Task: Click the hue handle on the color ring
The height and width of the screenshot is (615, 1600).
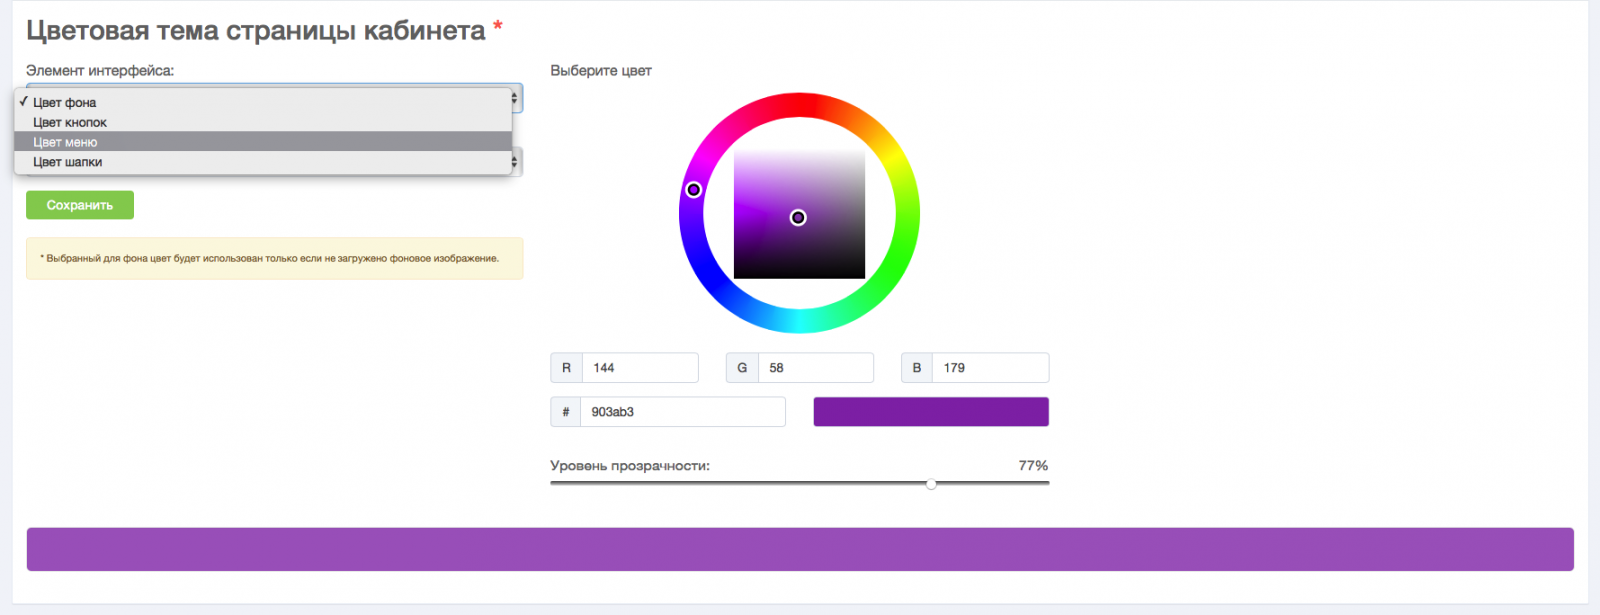Action: (693, 189)
